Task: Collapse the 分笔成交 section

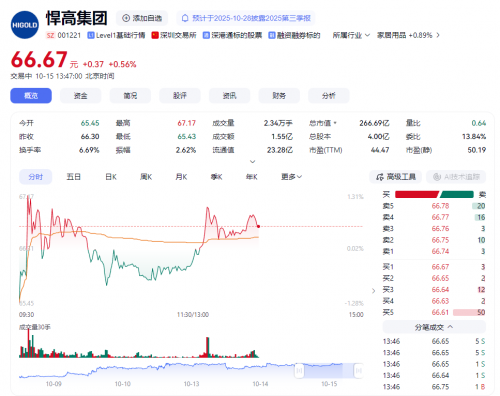Action: point(434,327)
